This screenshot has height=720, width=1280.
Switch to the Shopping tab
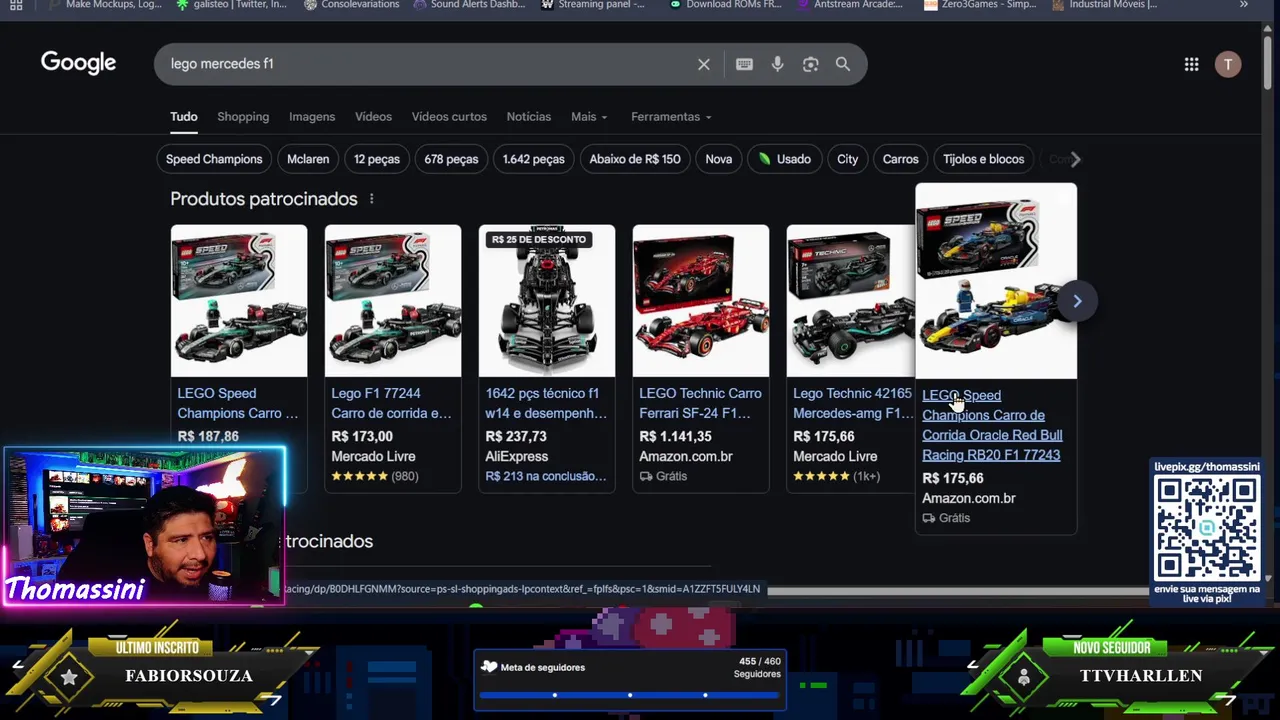pyautogui.click(x=243, y=117)
